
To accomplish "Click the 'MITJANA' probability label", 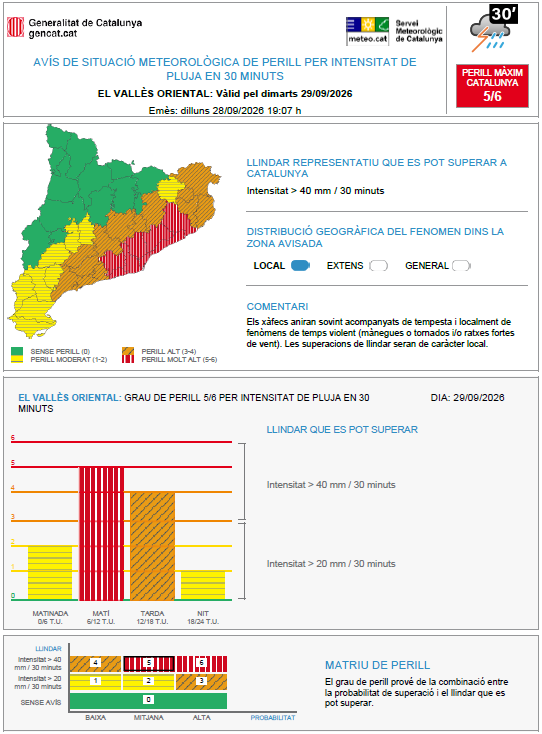I will point(149,717).
